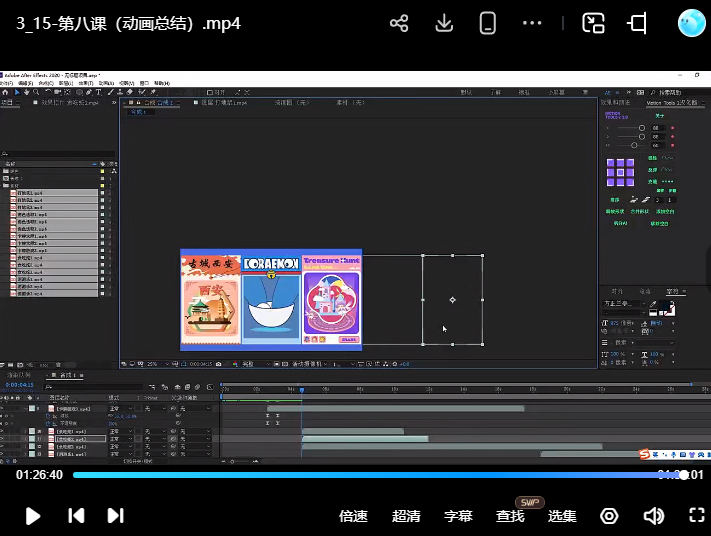Image resolution: width=711 pixels, height=536 pixels.
Task: Download the video file
Action: point(446,23)
